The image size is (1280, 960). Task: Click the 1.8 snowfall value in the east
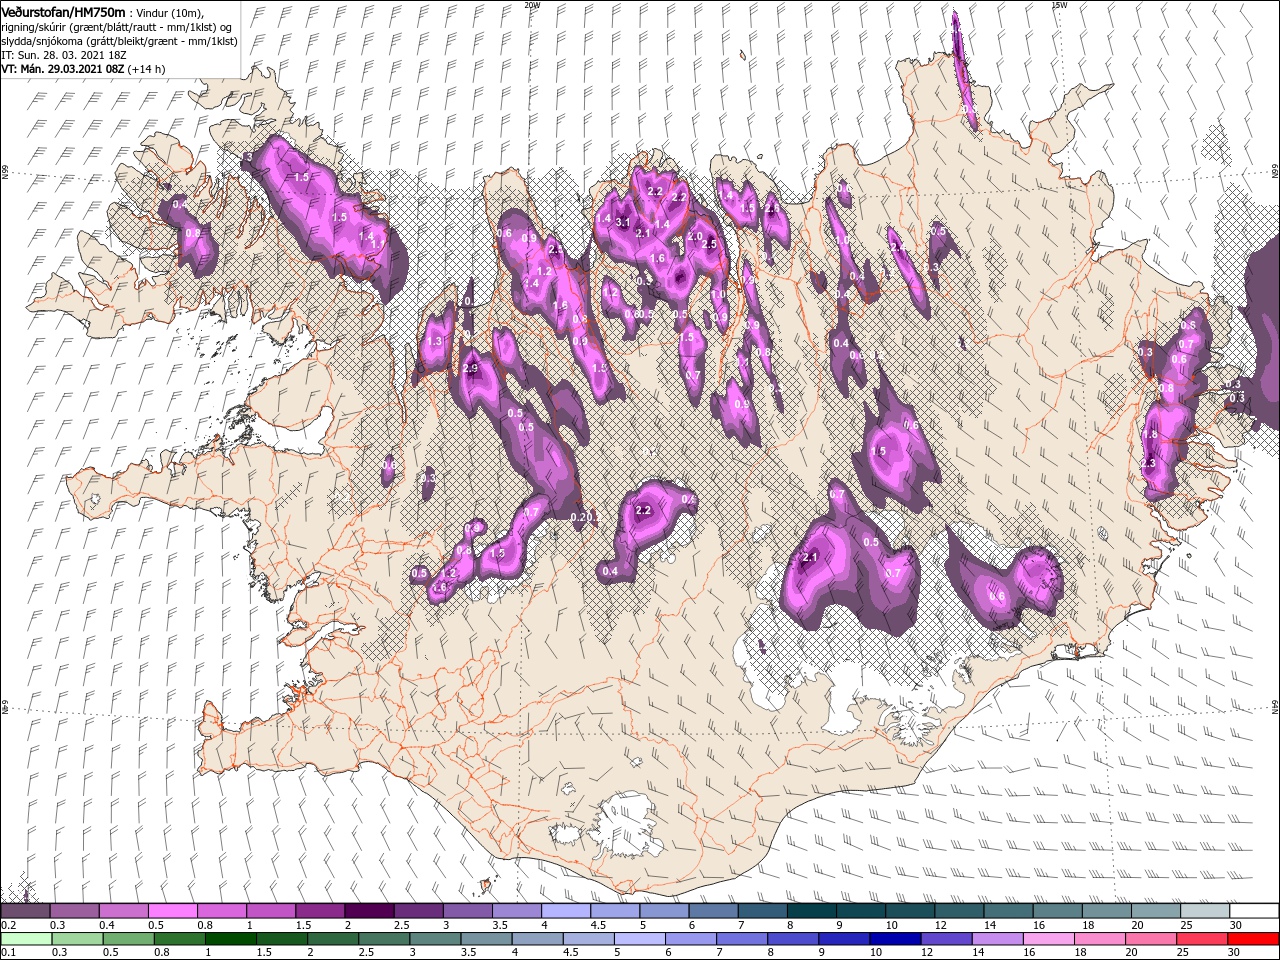1150,435
